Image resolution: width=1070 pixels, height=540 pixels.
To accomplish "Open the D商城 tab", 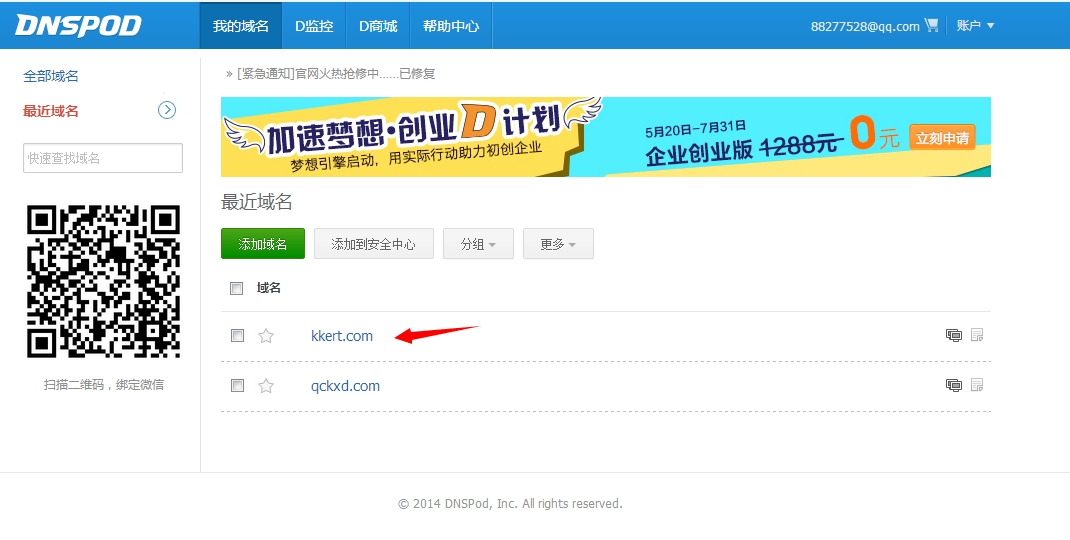I will (378, 26).
